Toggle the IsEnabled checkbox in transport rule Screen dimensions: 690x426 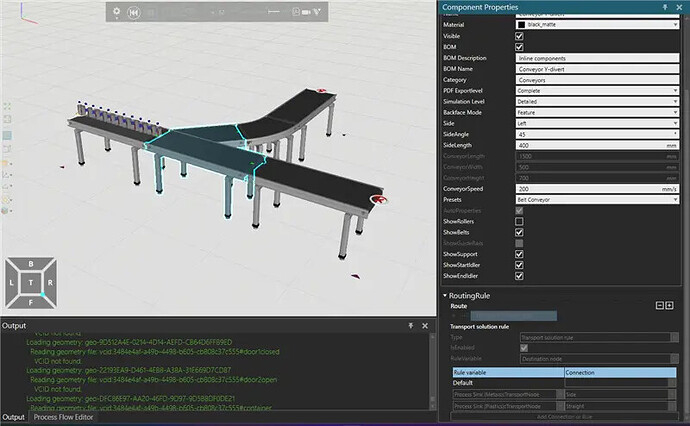(x=524, y=348)
